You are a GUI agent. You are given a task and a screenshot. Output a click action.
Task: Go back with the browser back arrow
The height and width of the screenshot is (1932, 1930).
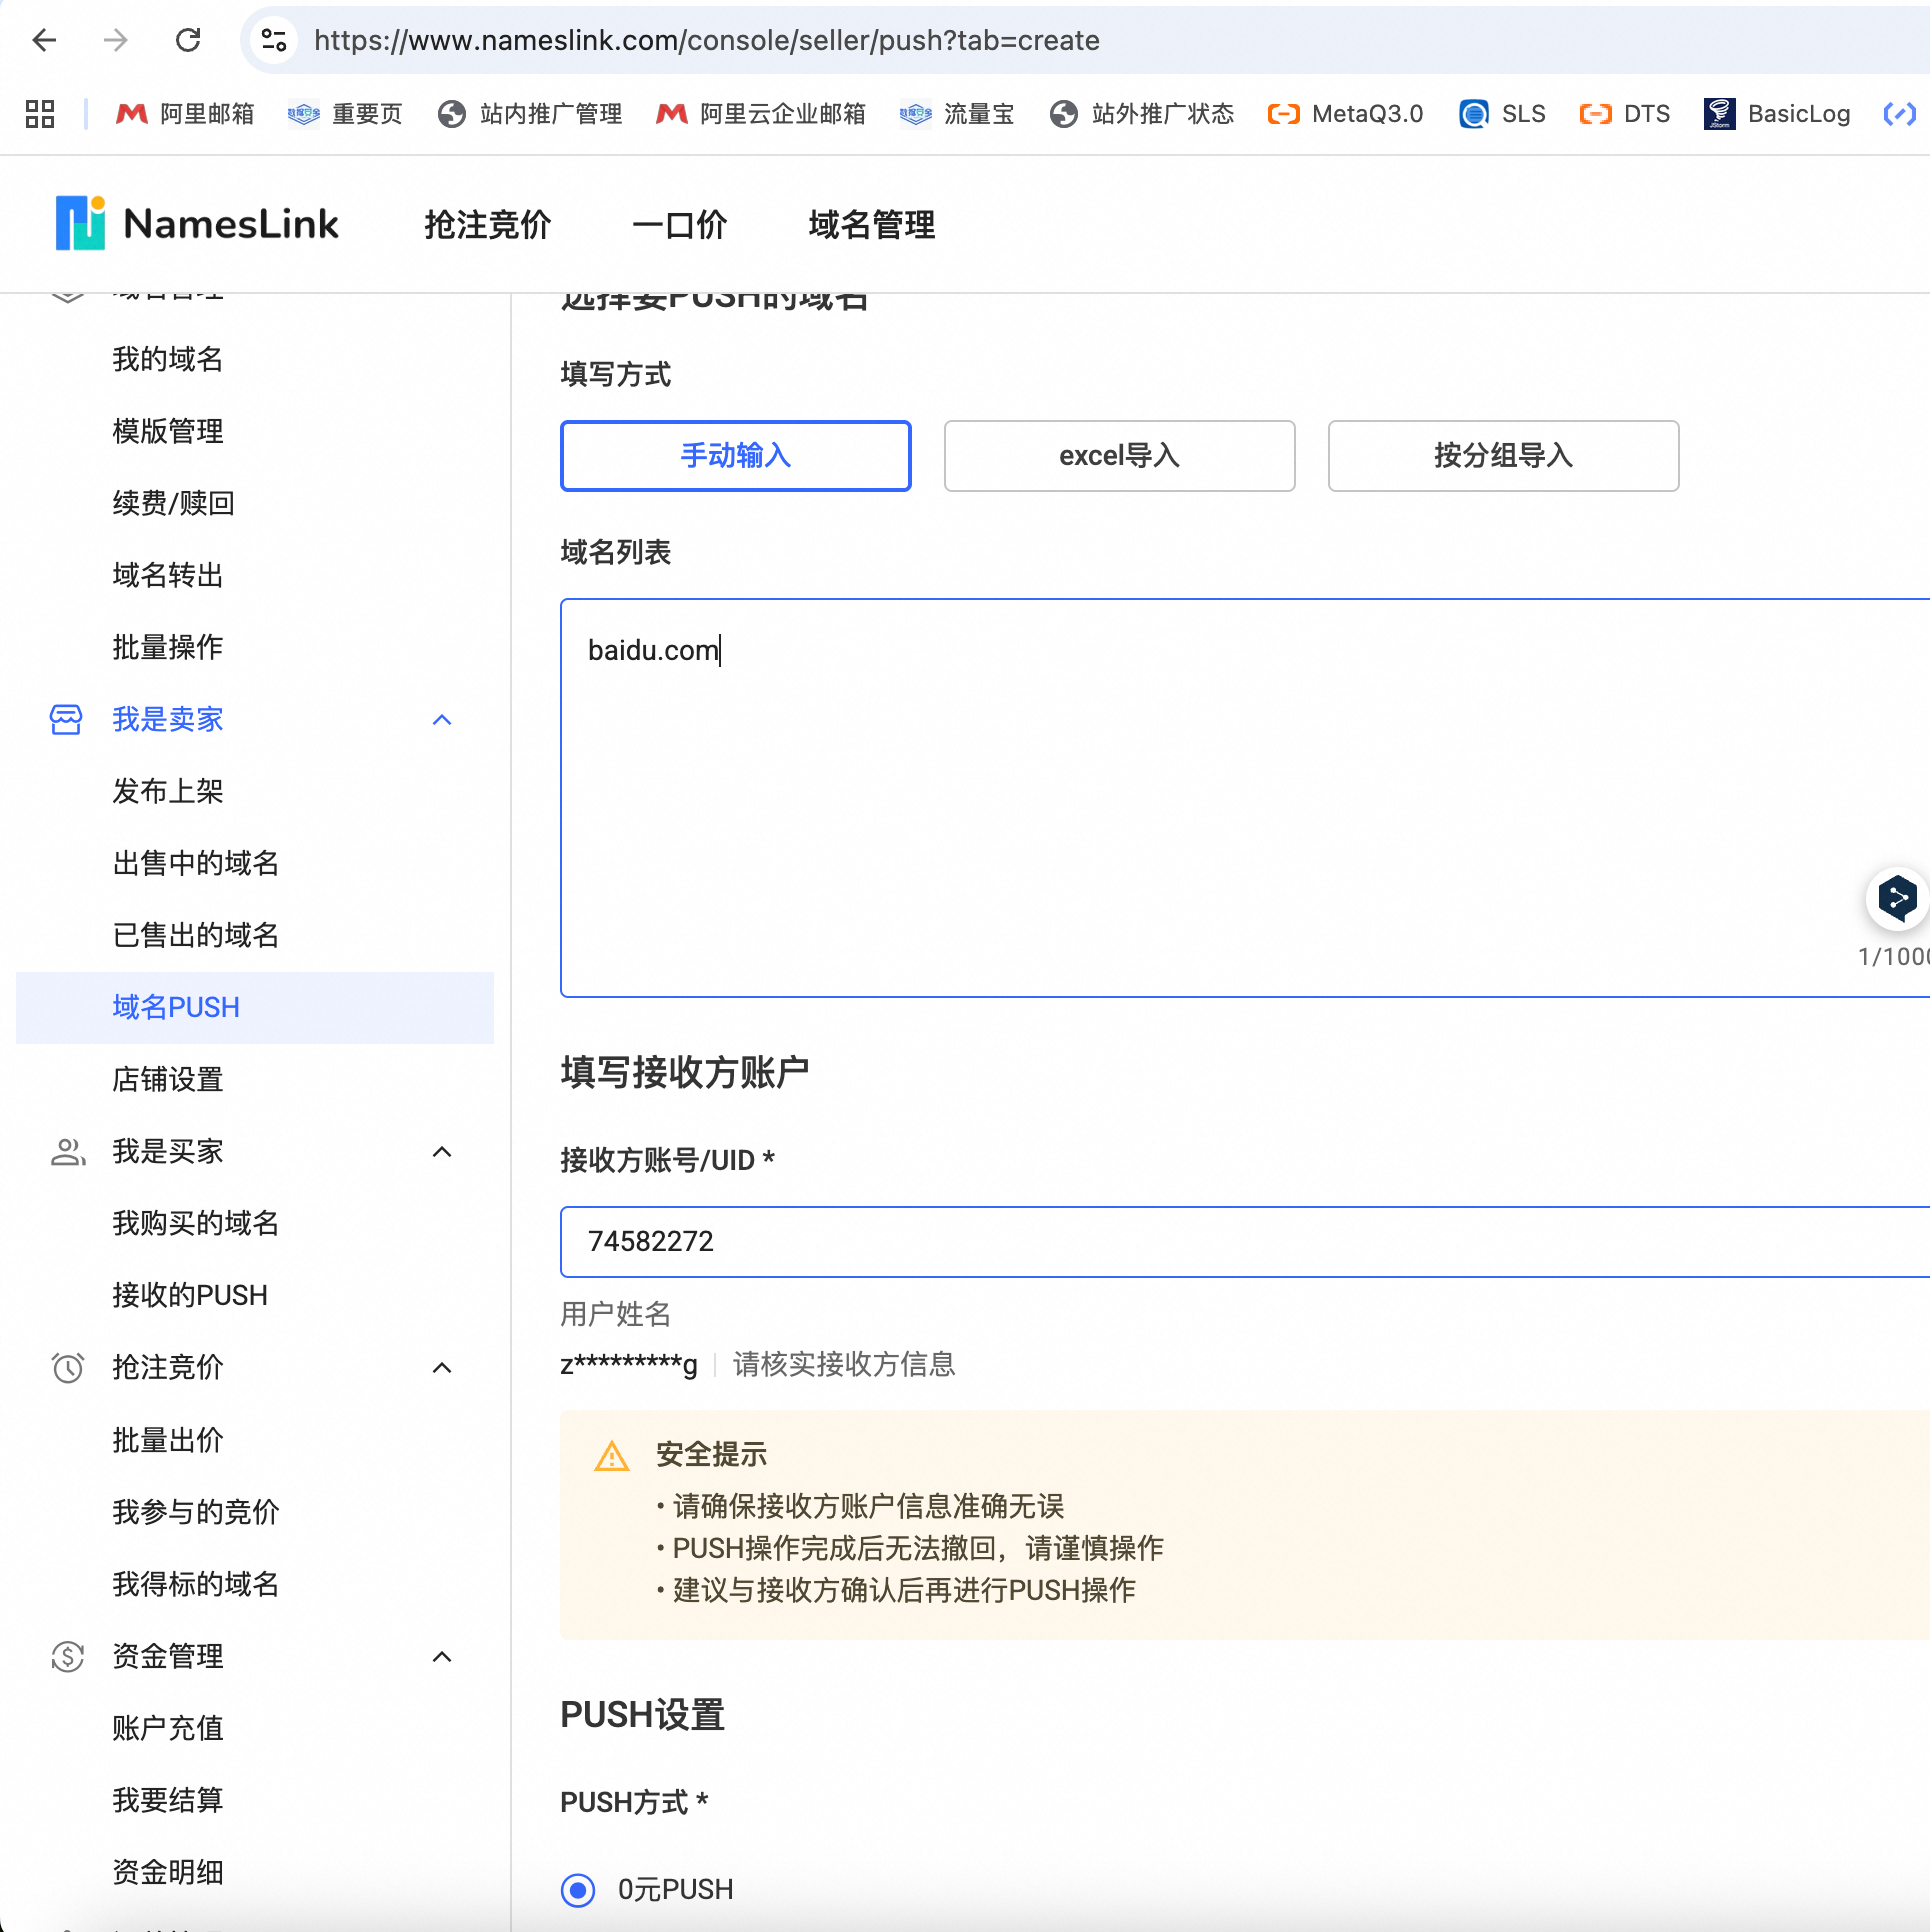click(44, 40)
